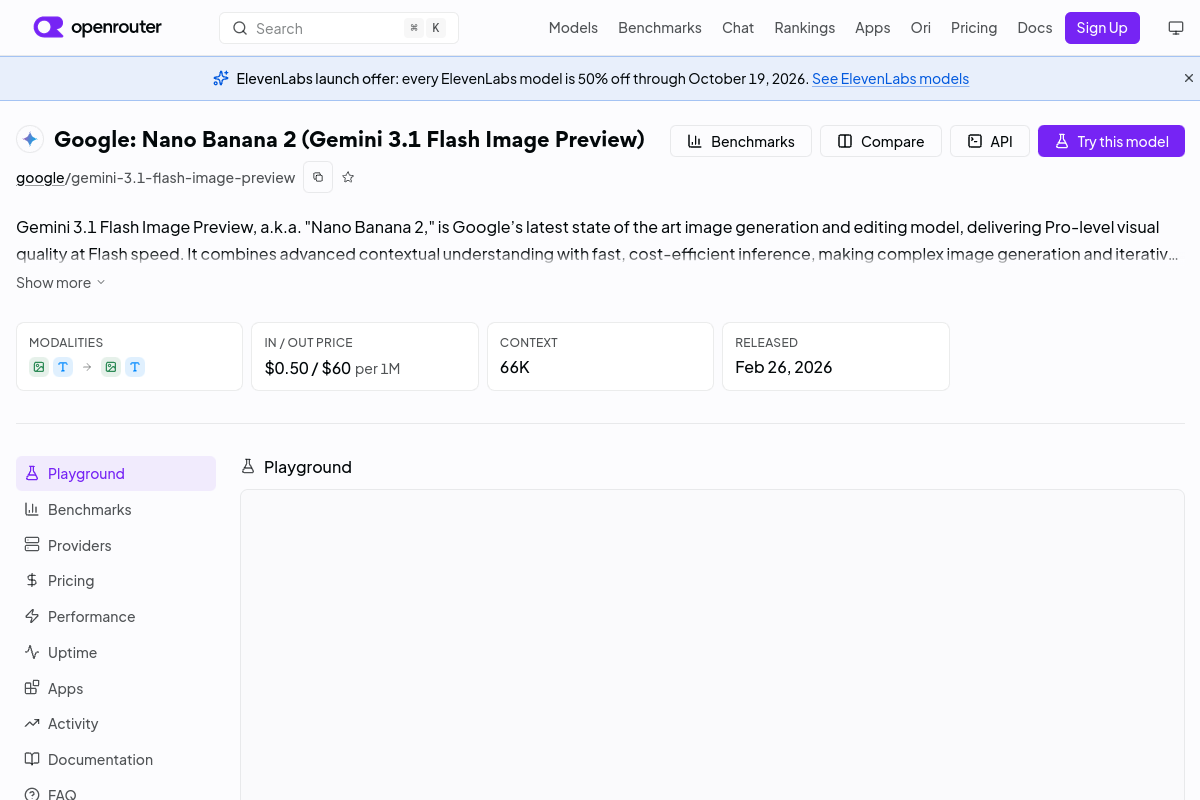Image resolution: width=1200 pixels, height=800 pixels.
Task: Click the search magnifier icon
Action: [240, 28]
